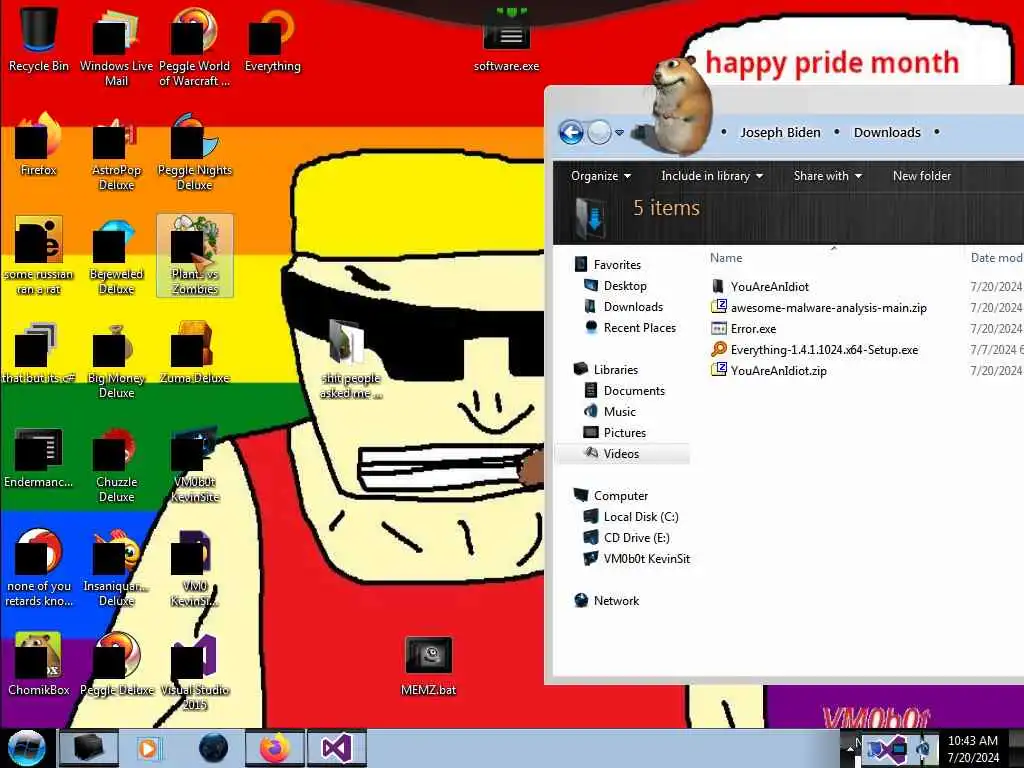The height and width of the screenshot is (768, 1024).
Task: Open the Recycle Bin desktop icon
Action: click(39, 39)
